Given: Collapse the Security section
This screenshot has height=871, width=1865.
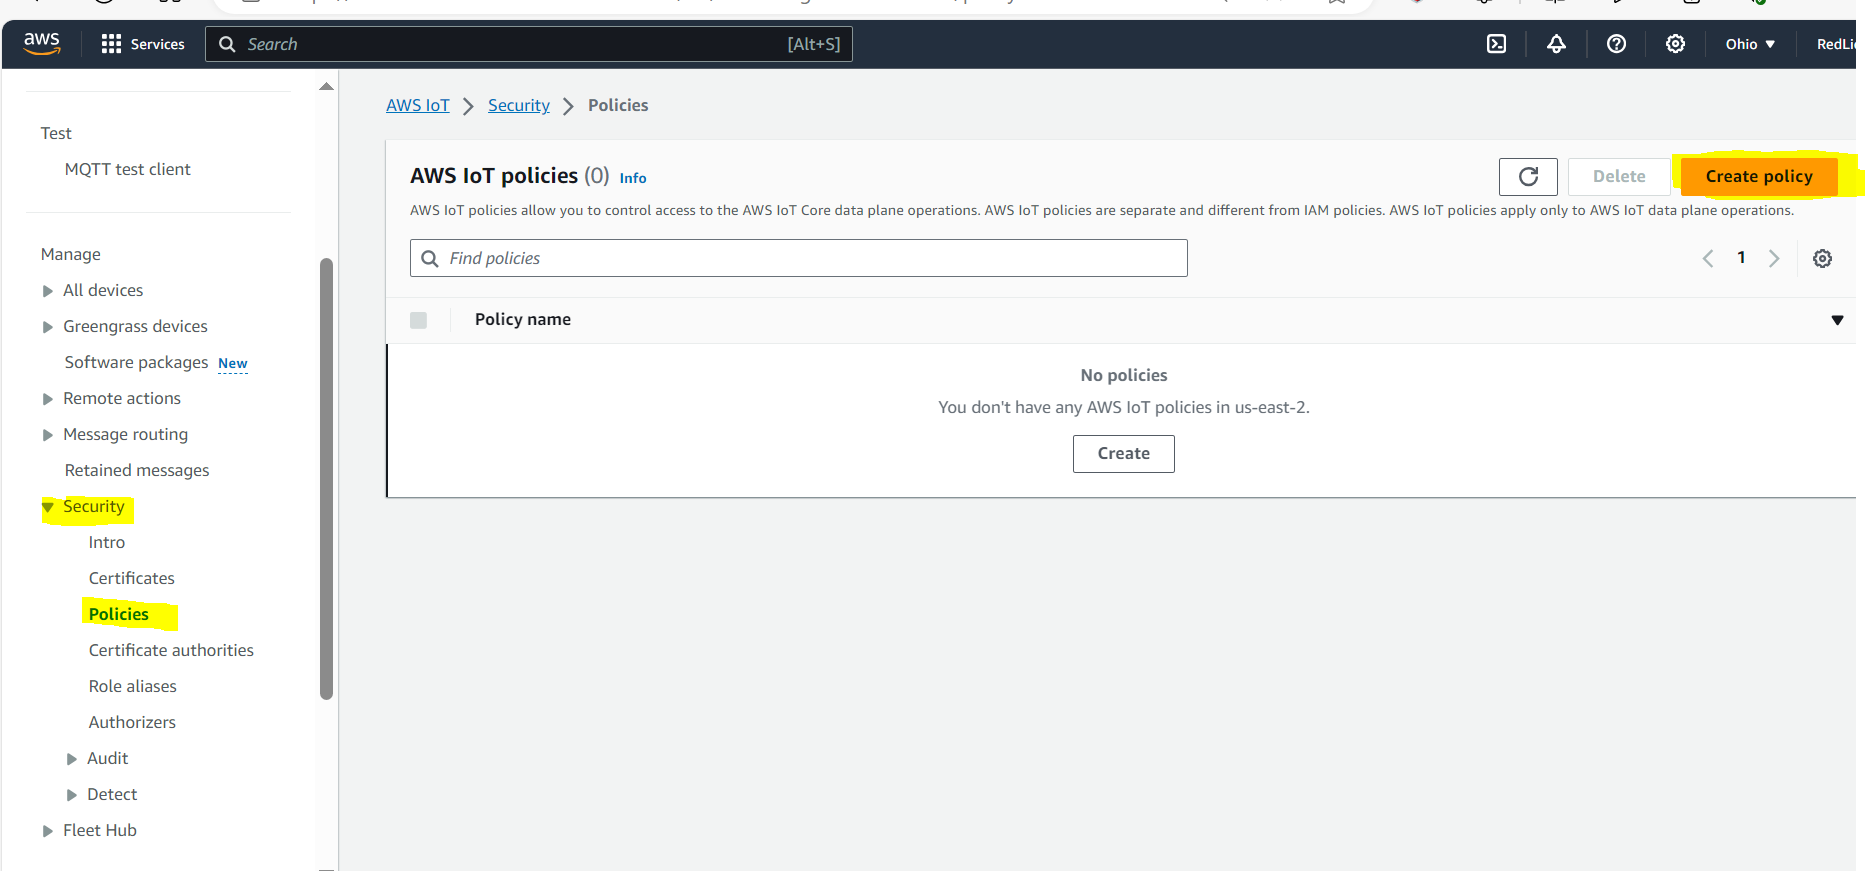Looking at the screenshot, I should point(47,507).
